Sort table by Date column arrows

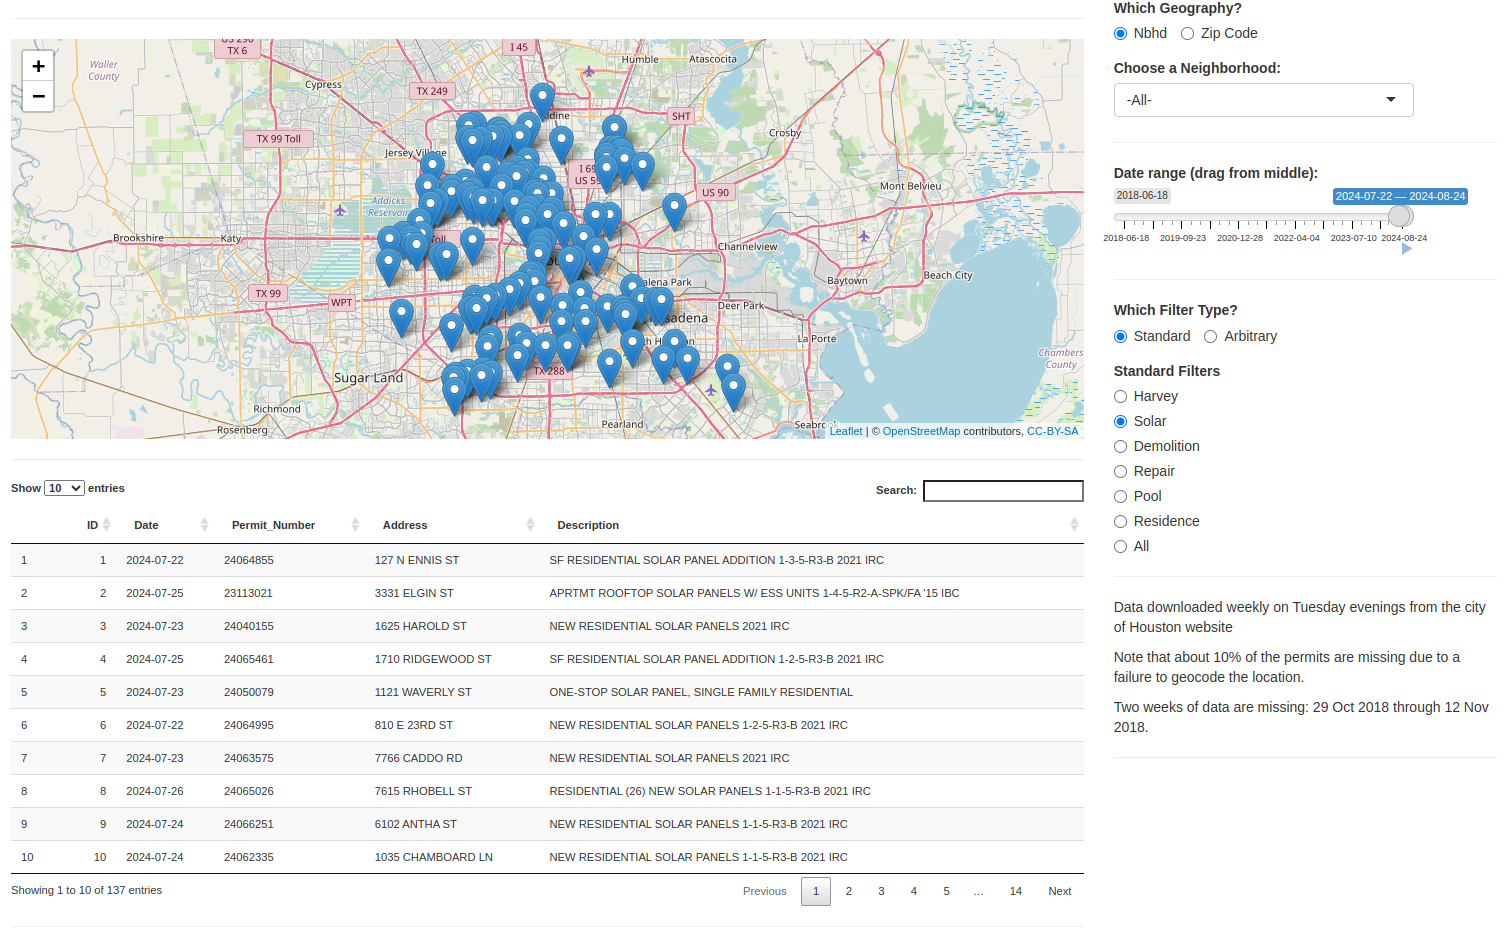(204, 525)
